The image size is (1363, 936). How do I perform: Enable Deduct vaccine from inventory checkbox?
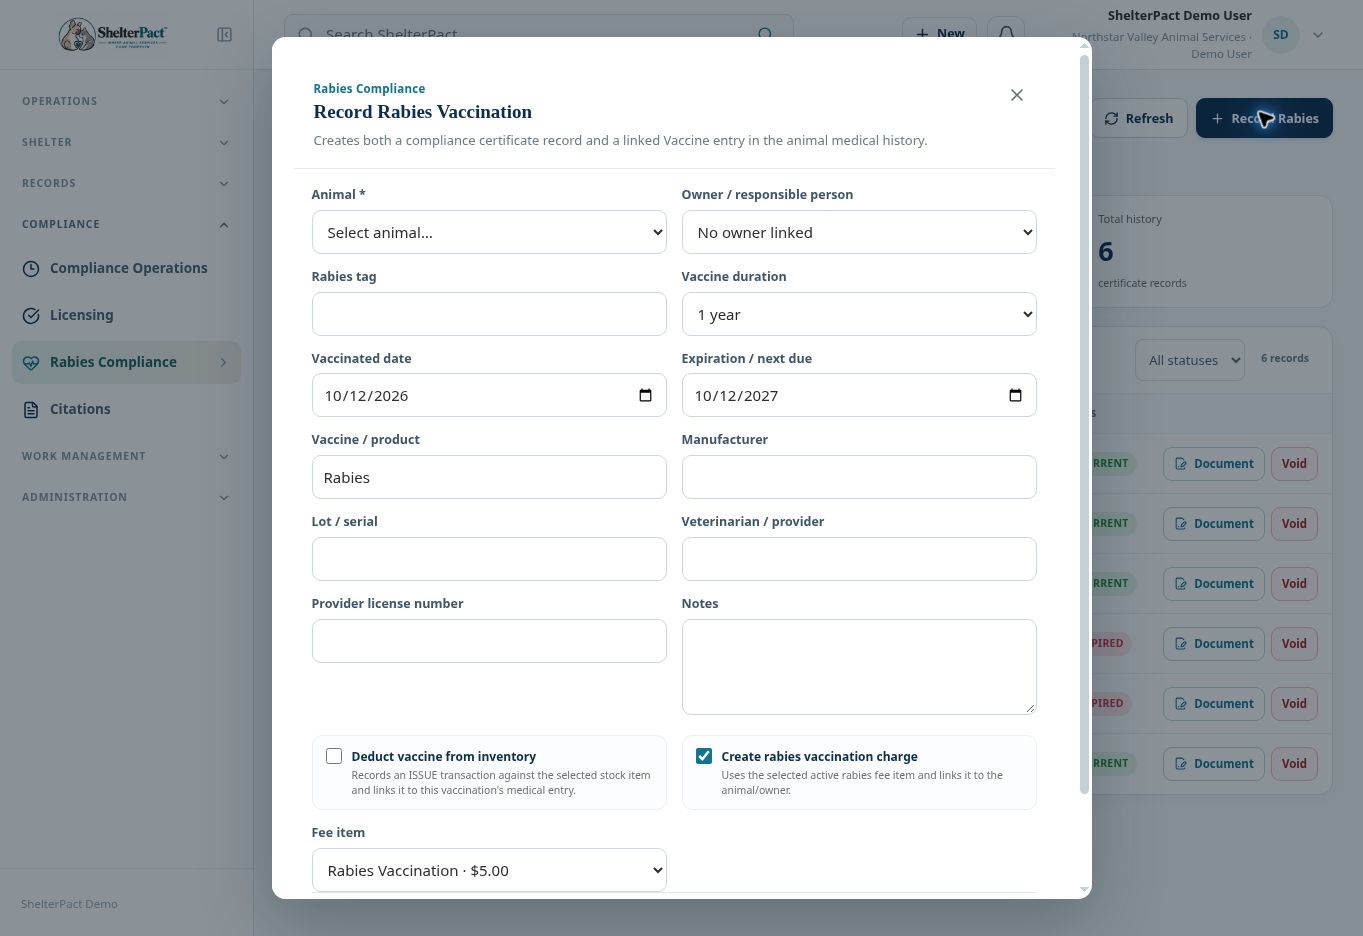click(334, 756)
